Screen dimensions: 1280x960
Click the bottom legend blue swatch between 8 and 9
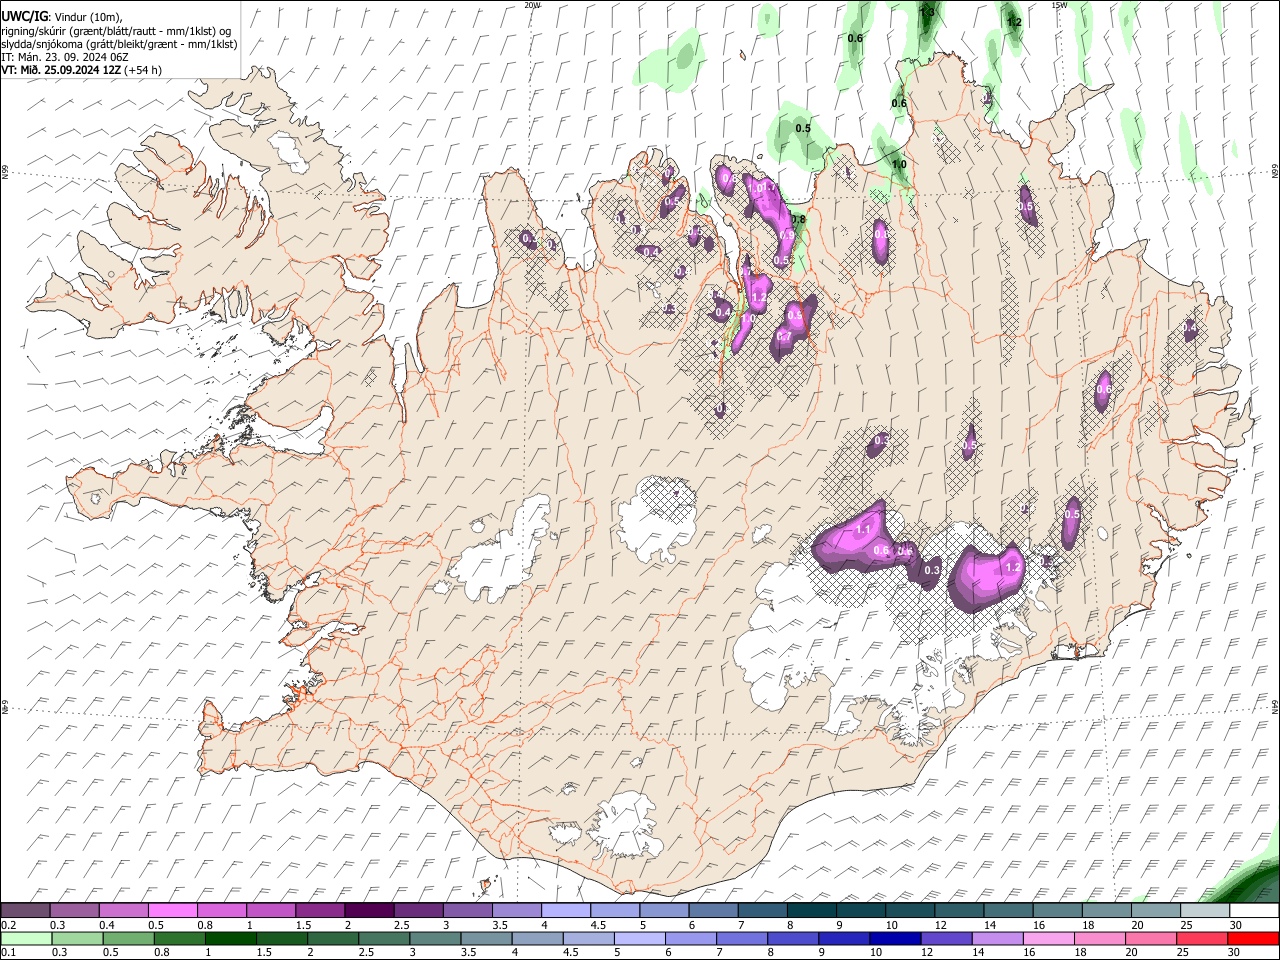[792, 939]
